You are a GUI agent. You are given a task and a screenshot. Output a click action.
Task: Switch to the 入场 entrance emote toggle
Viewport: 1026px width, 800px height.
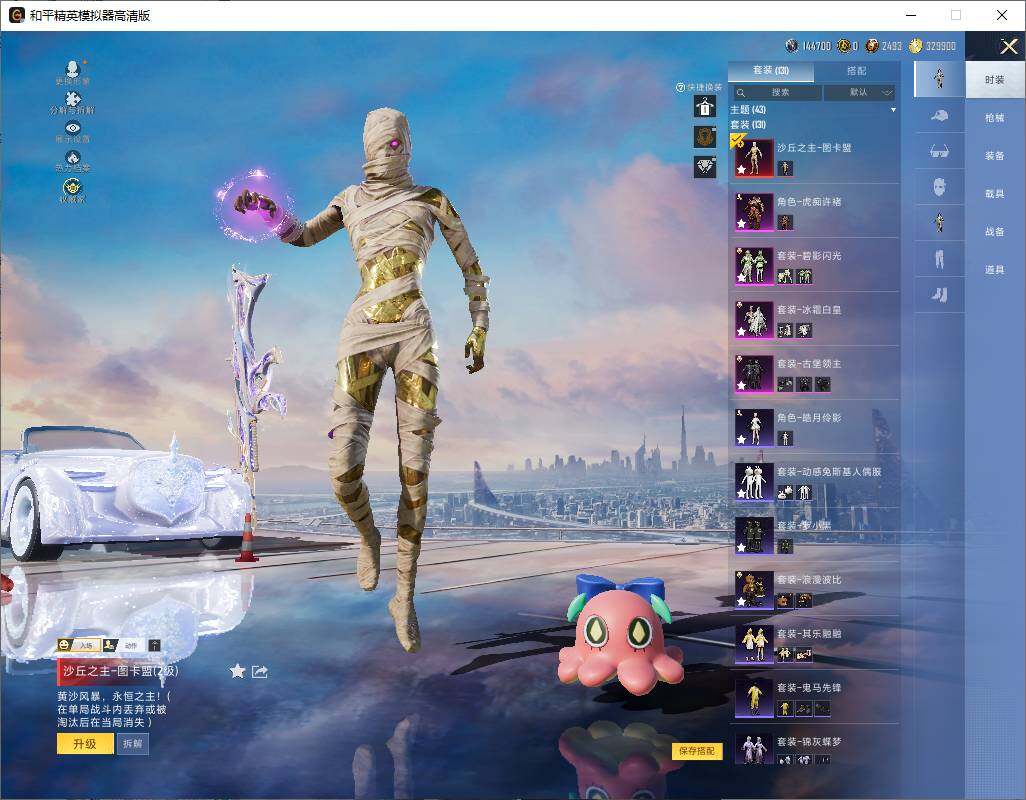click(79, 645)
